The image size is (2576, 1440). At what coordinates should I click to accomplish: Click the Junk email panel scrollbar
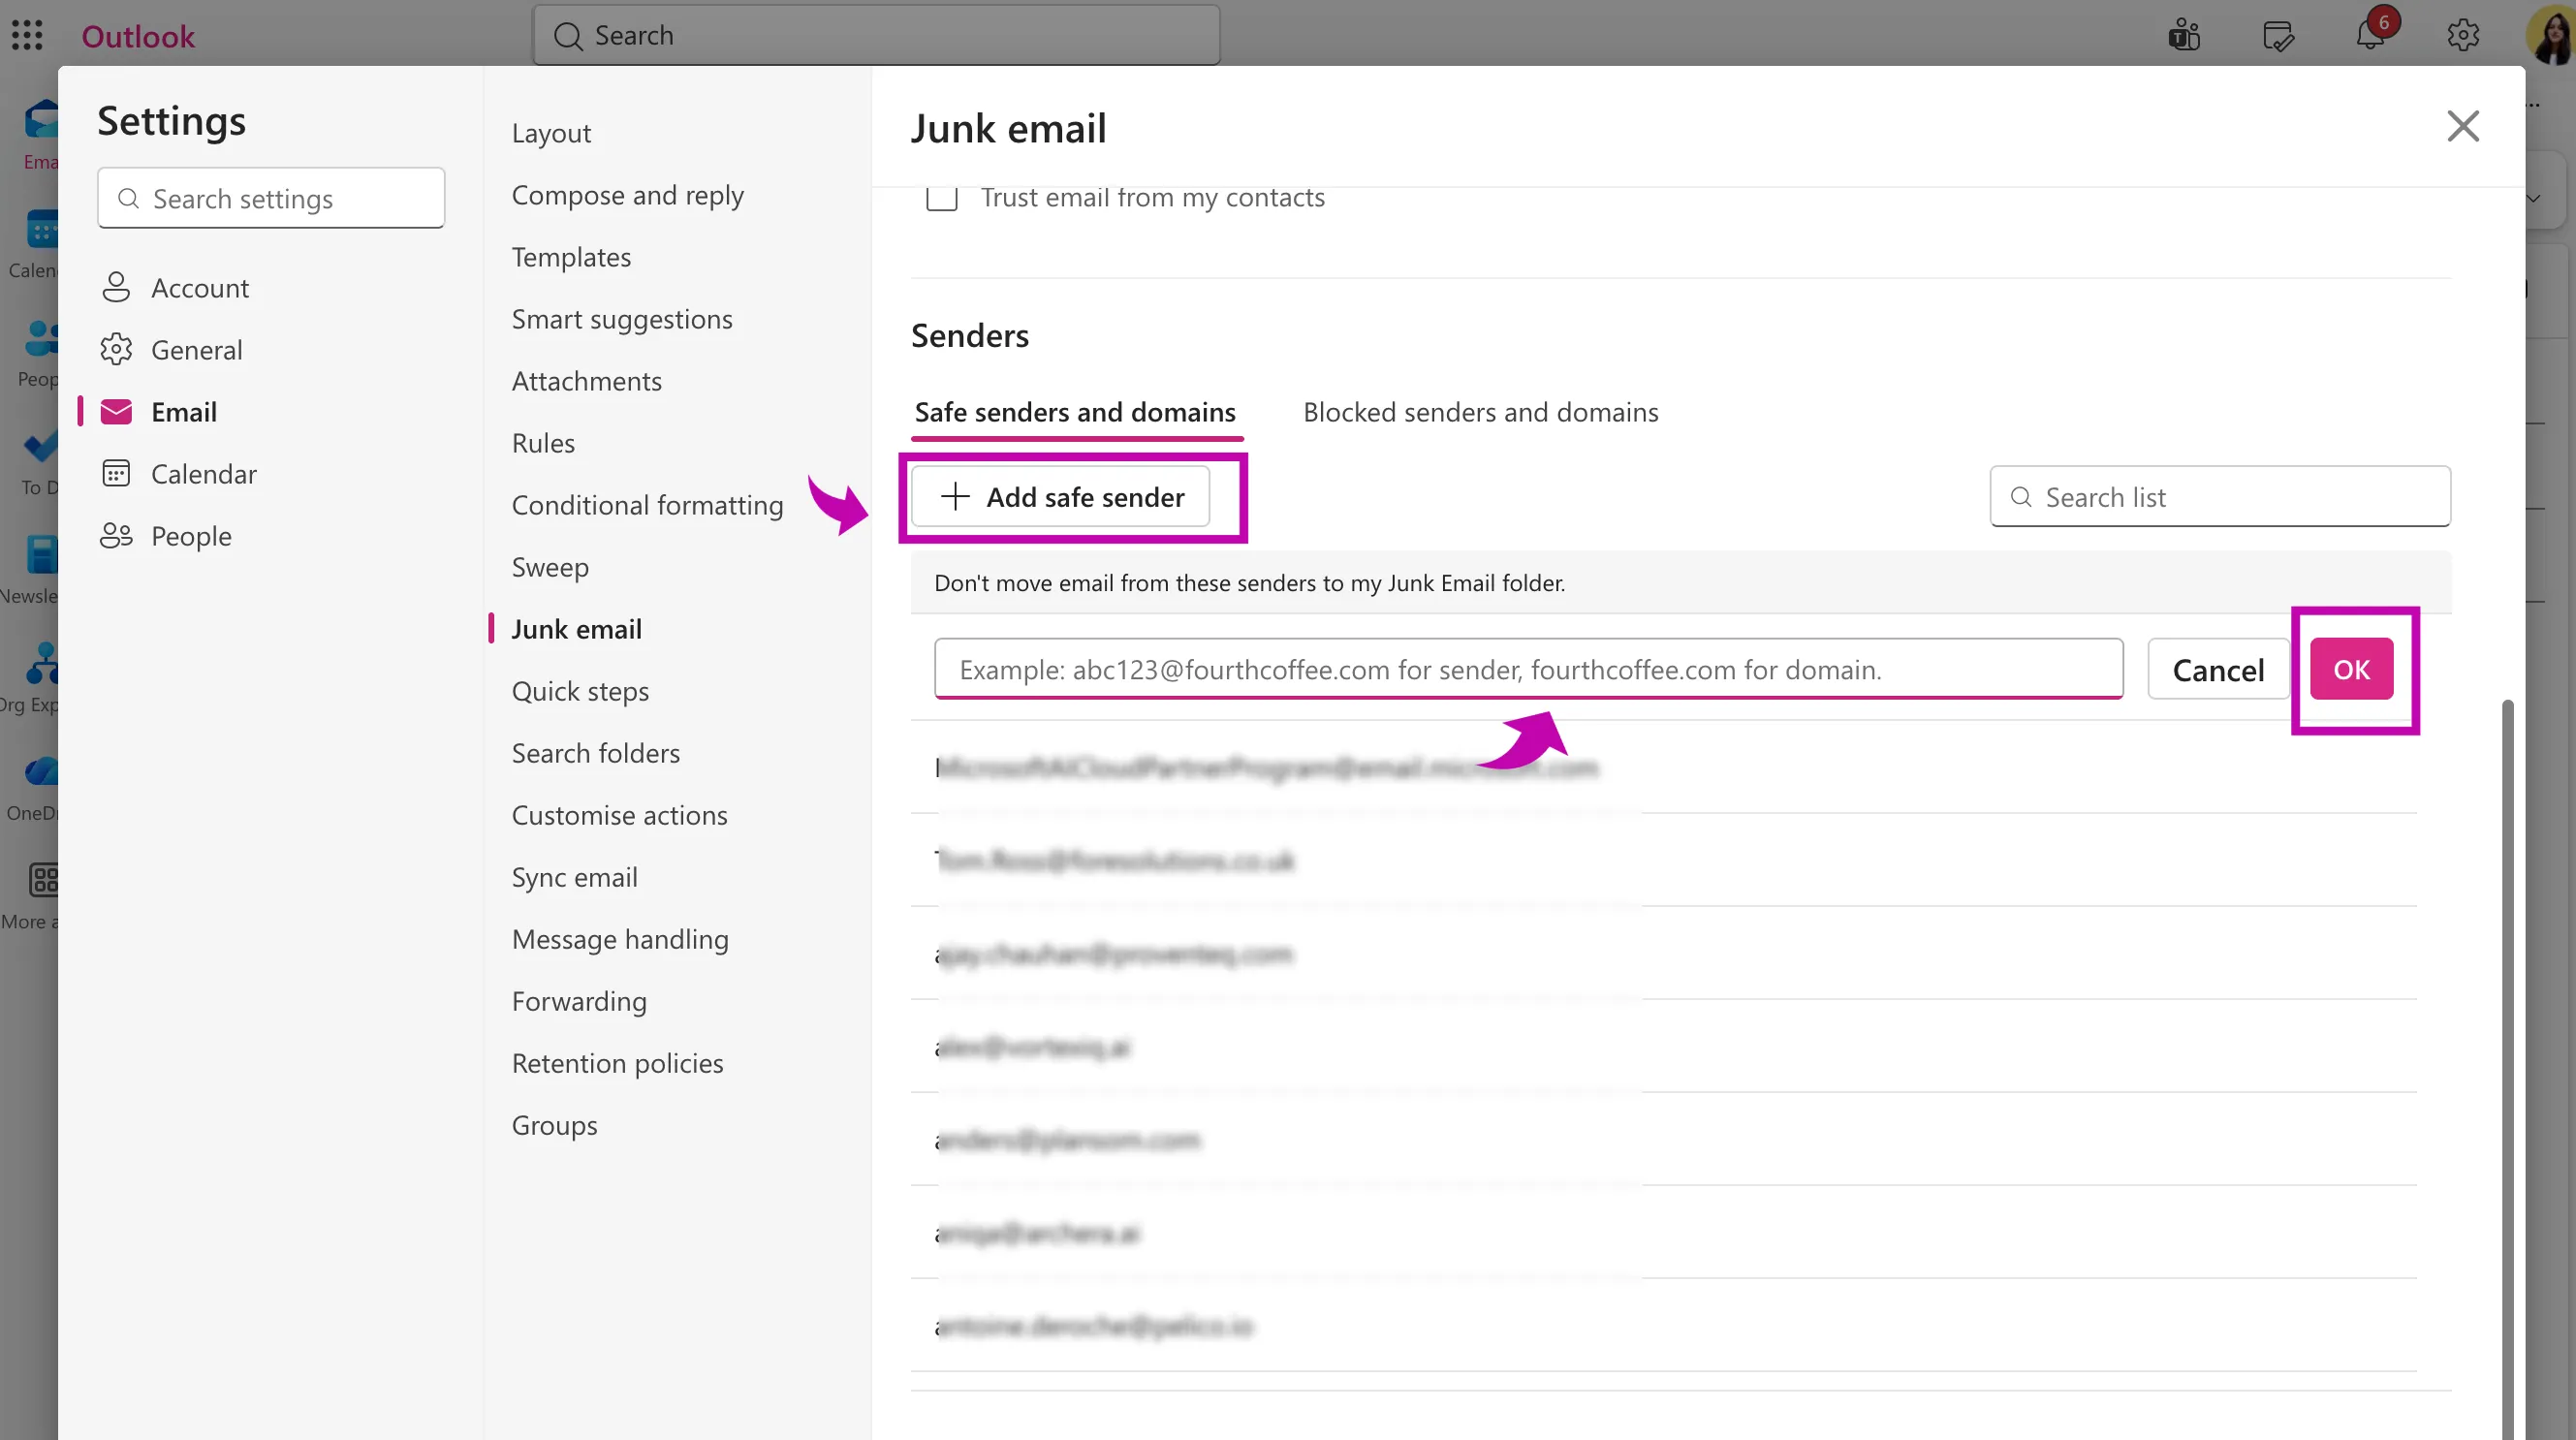[x=2507, y=1069]
